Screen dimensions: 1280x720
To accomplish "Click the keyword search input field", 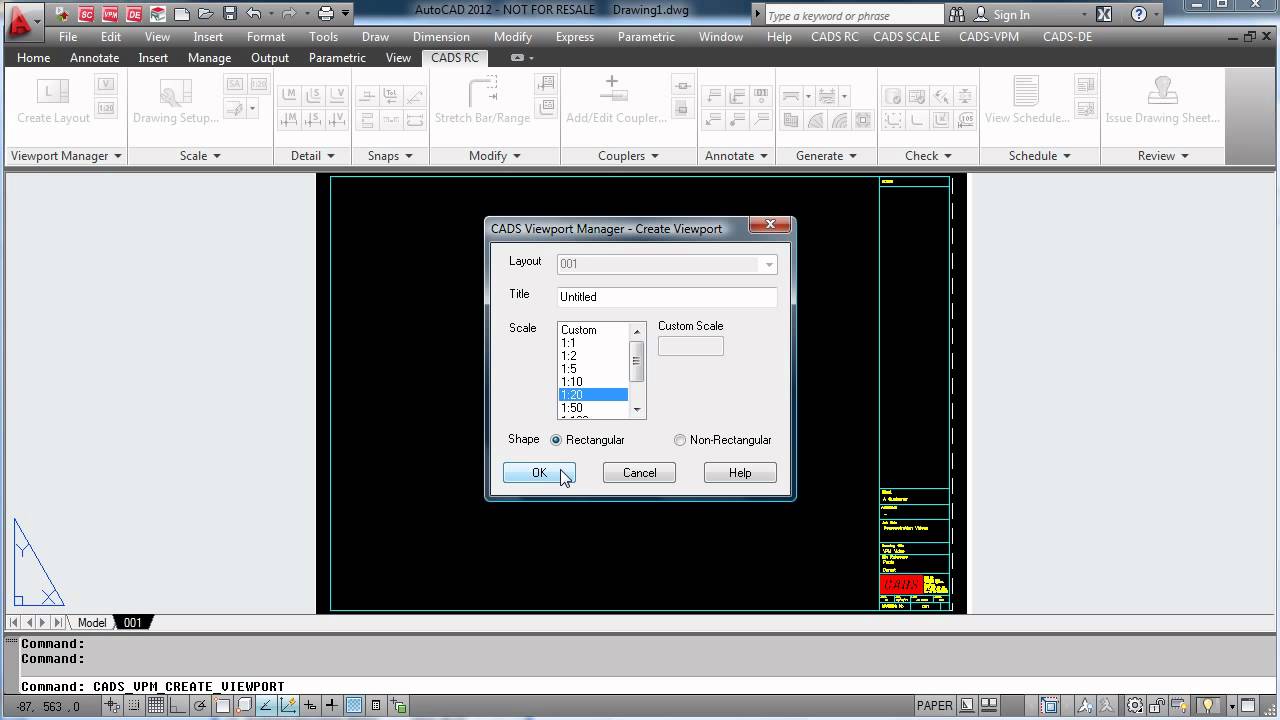I will click(854, 15).
